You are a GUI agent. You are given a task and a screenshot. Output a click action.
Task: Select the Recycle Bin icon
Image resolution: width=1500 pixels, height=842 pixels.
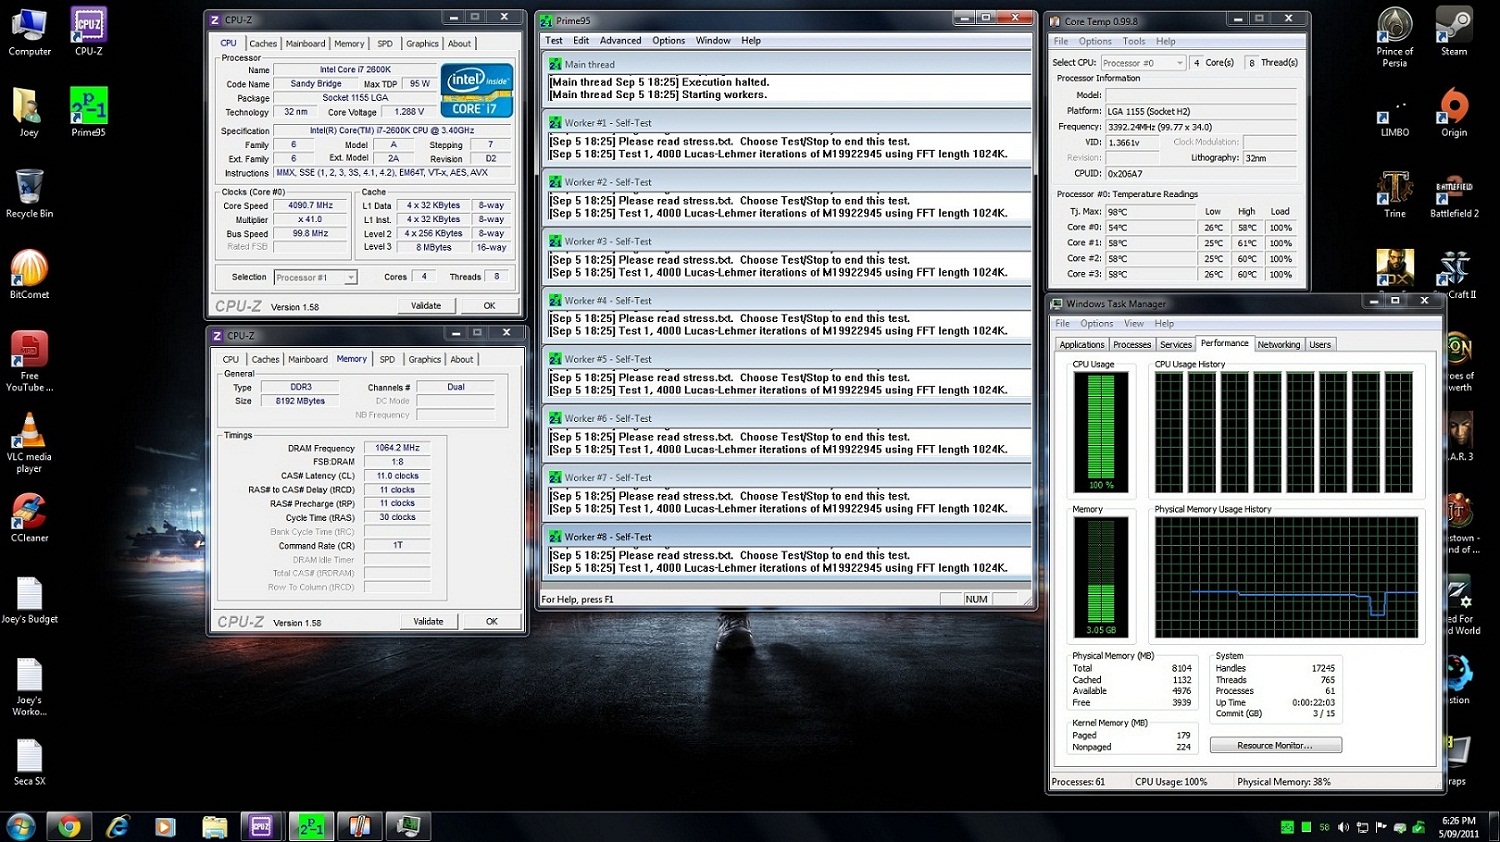coord(29,193)
